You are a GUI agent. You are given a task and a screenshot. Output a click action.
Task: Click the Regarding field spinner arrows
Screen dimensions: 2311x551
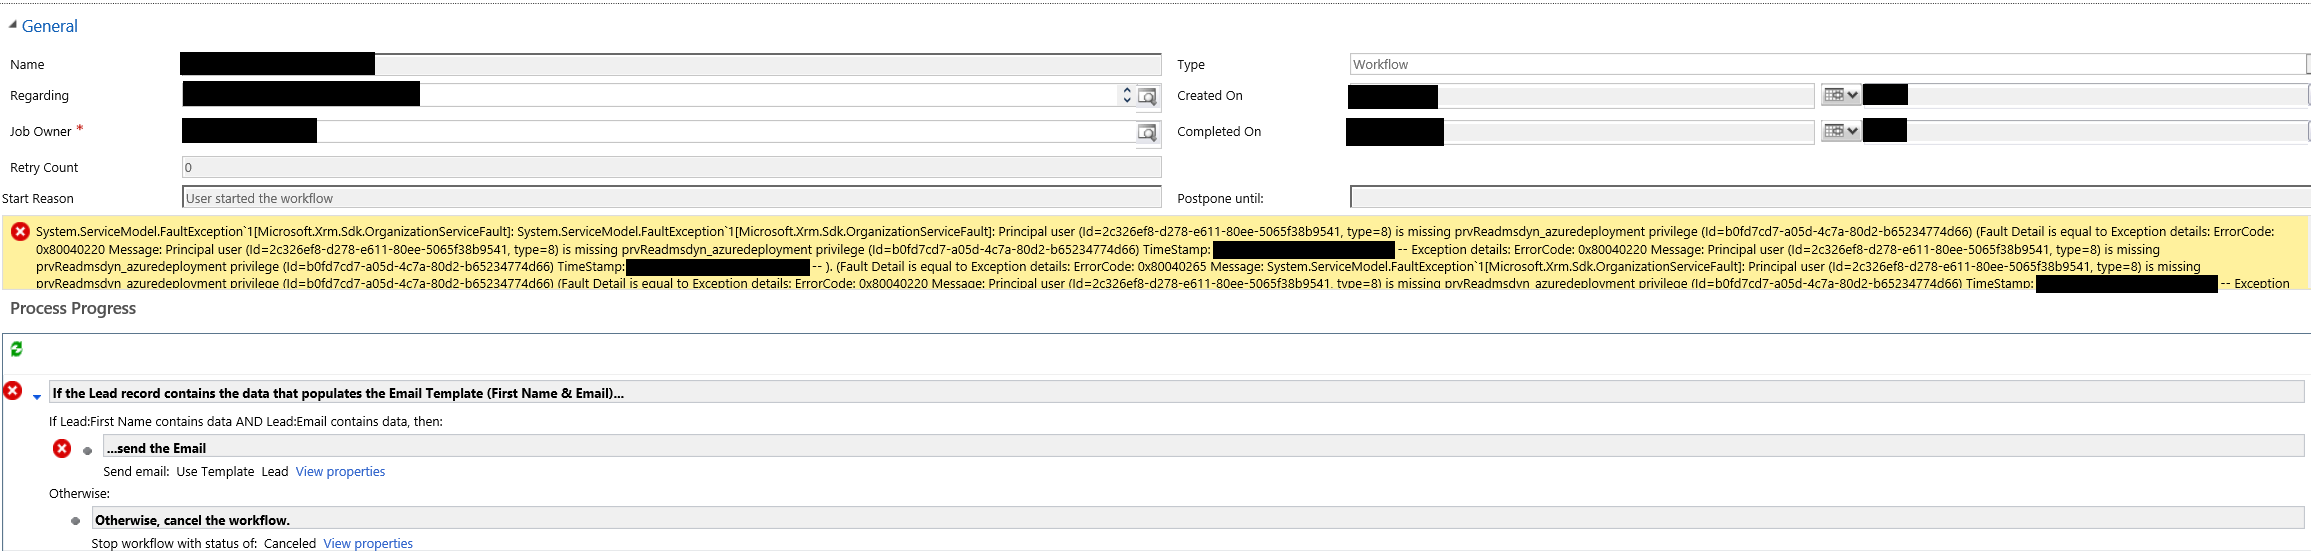(1127, 95)
